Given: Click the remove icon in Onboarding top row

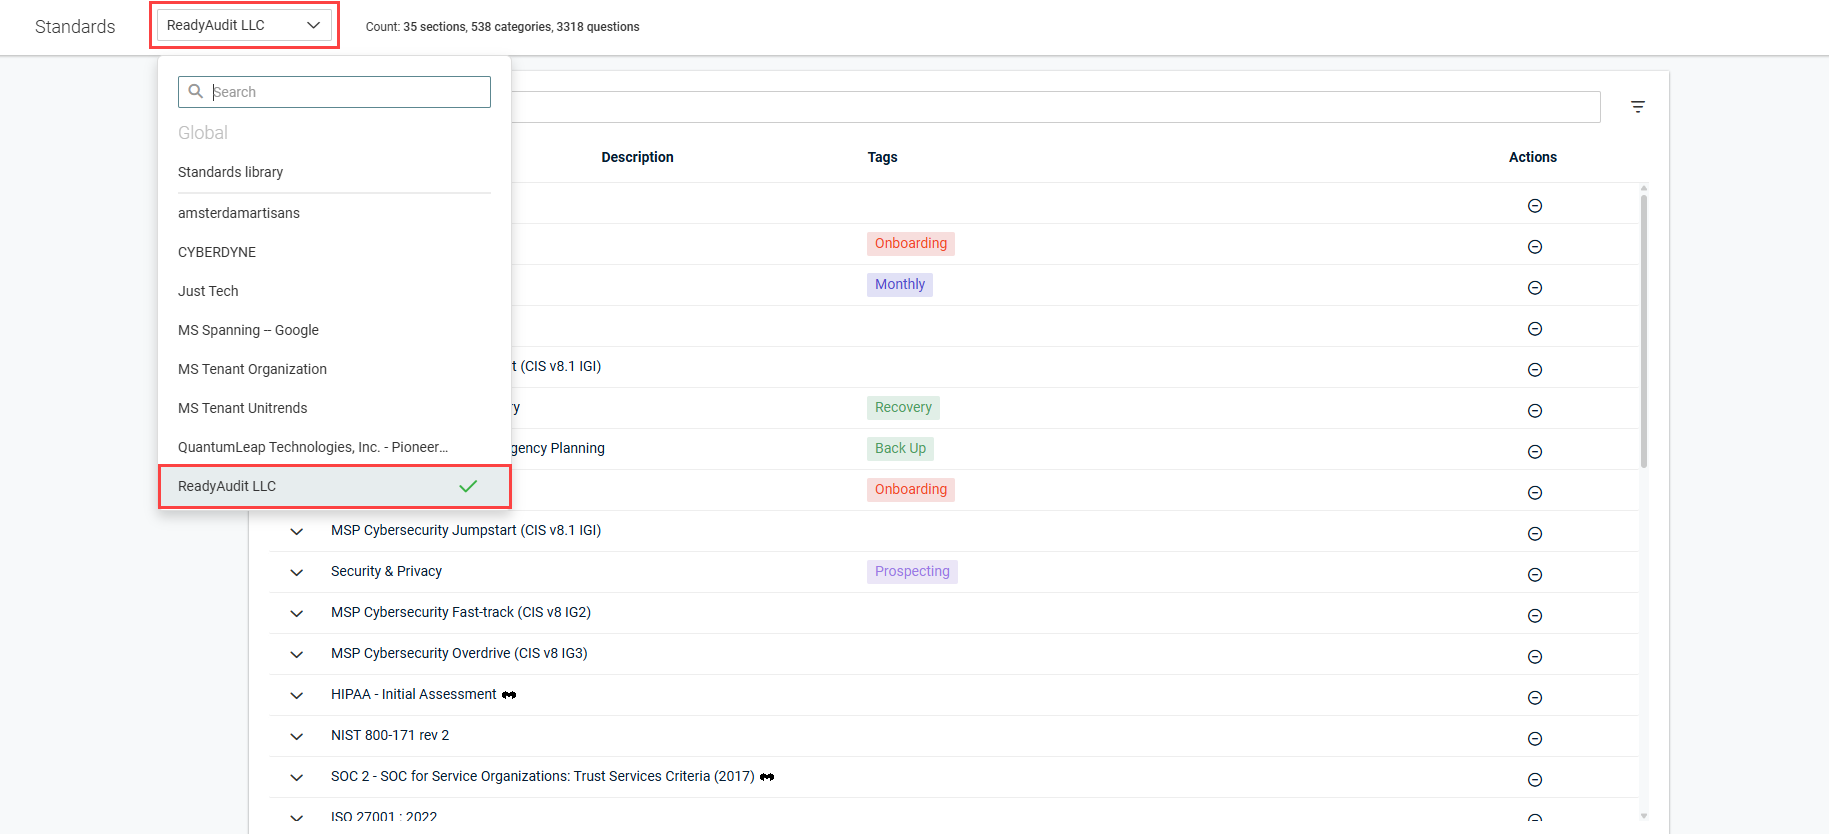Looking at the screenshot, I should [x=1534, y=247].
